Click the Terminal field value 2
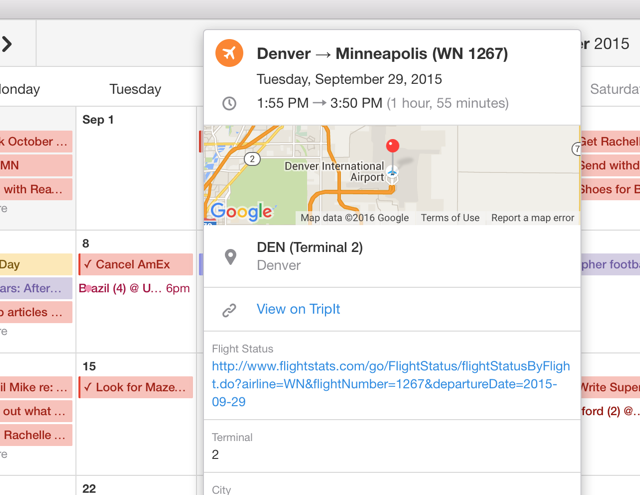Viewport: 640px width, 495px height. point(215,455)
